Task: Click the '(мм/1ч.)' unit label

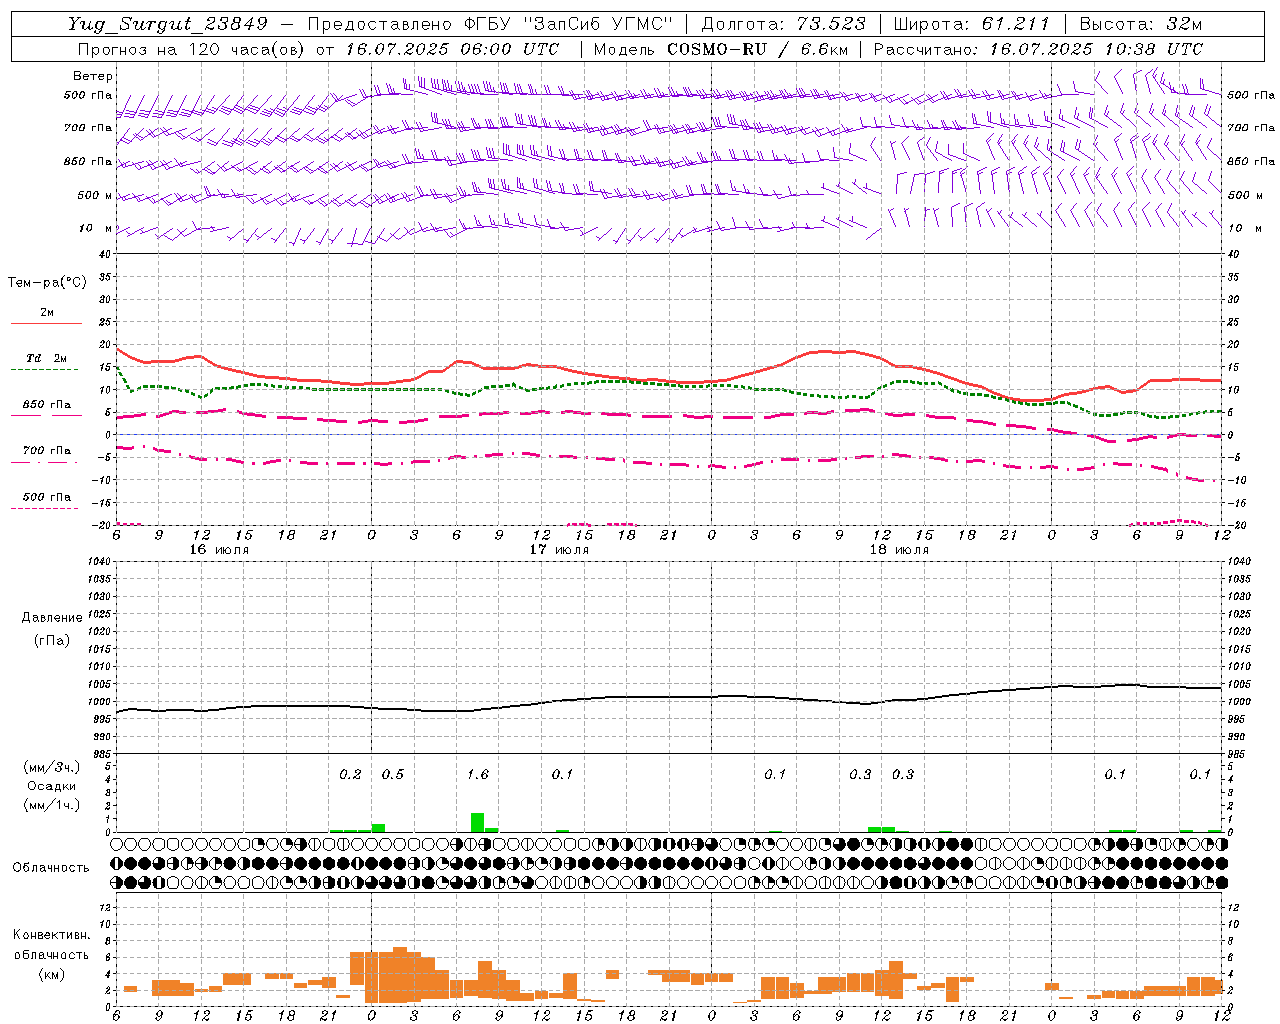Action: click(x=51, y=805)
